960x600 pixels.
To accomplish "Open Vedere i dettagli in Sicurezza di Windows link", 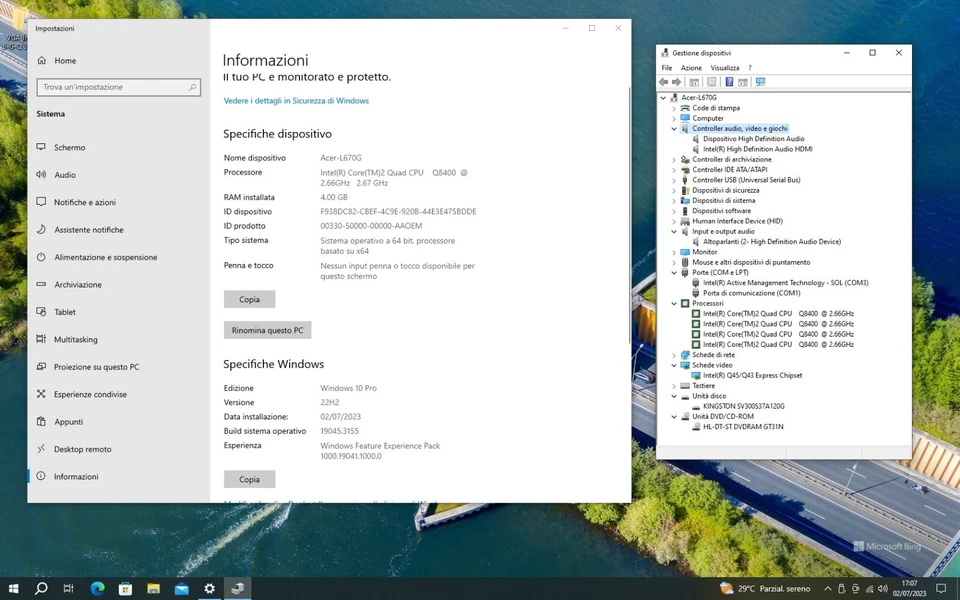I will point(296,101).
